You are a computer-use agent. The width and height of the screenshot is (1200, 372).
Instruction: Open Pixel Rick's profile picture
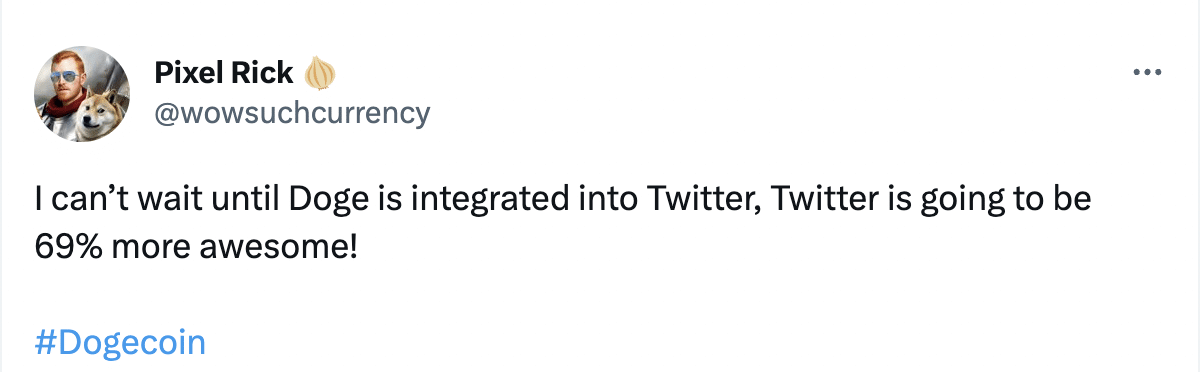(82, 93)
